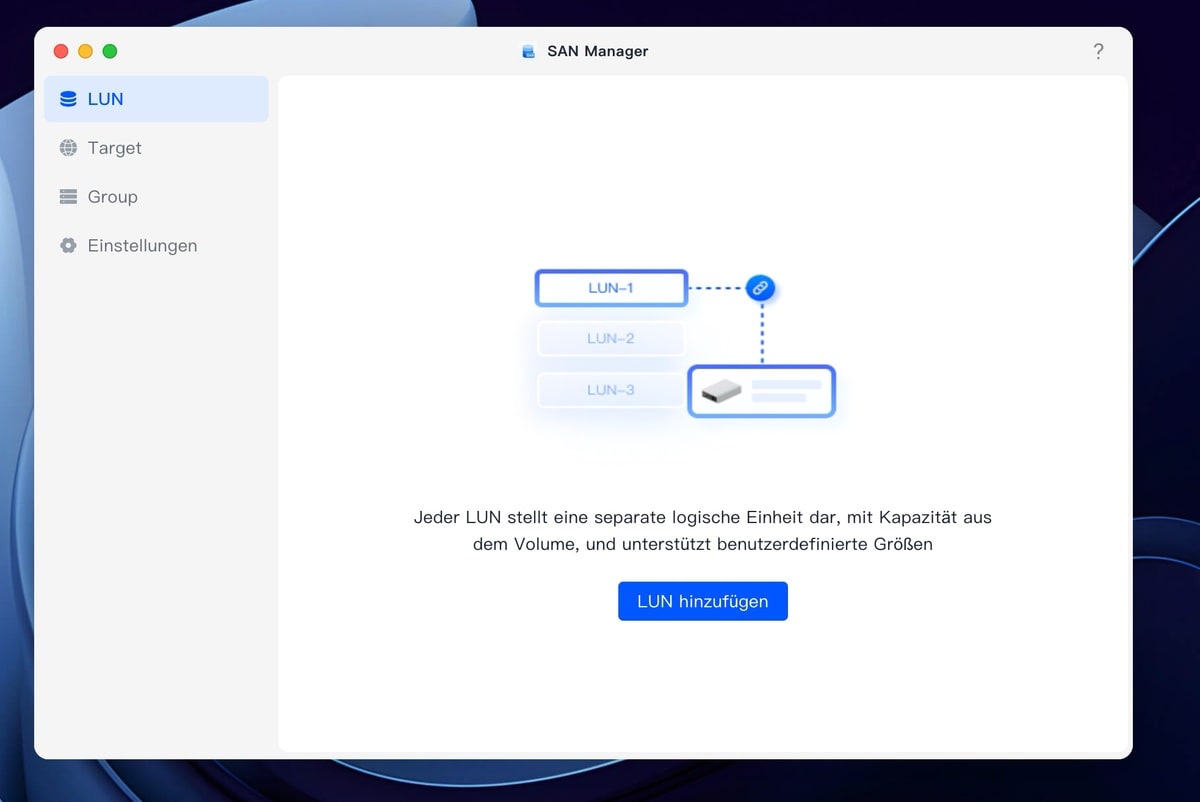Click the LUN-1 box in the illustration

(611, 288)
